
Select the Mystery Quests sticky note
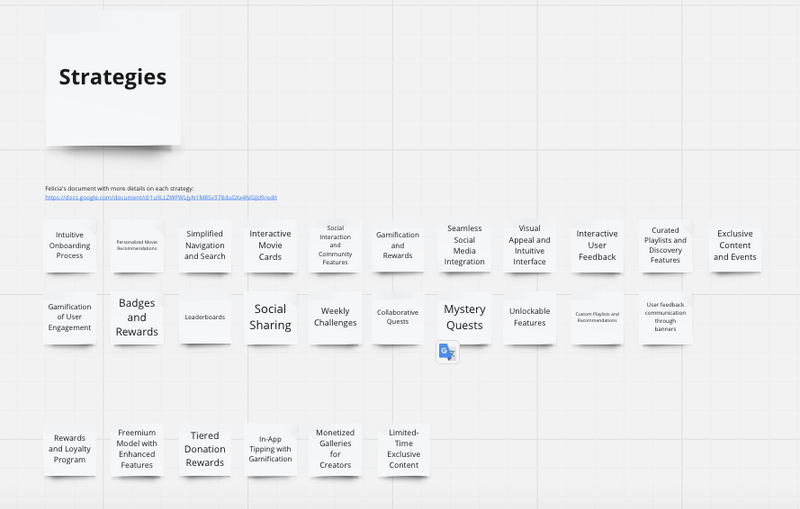pyautogui.click(x=464, y=318)
